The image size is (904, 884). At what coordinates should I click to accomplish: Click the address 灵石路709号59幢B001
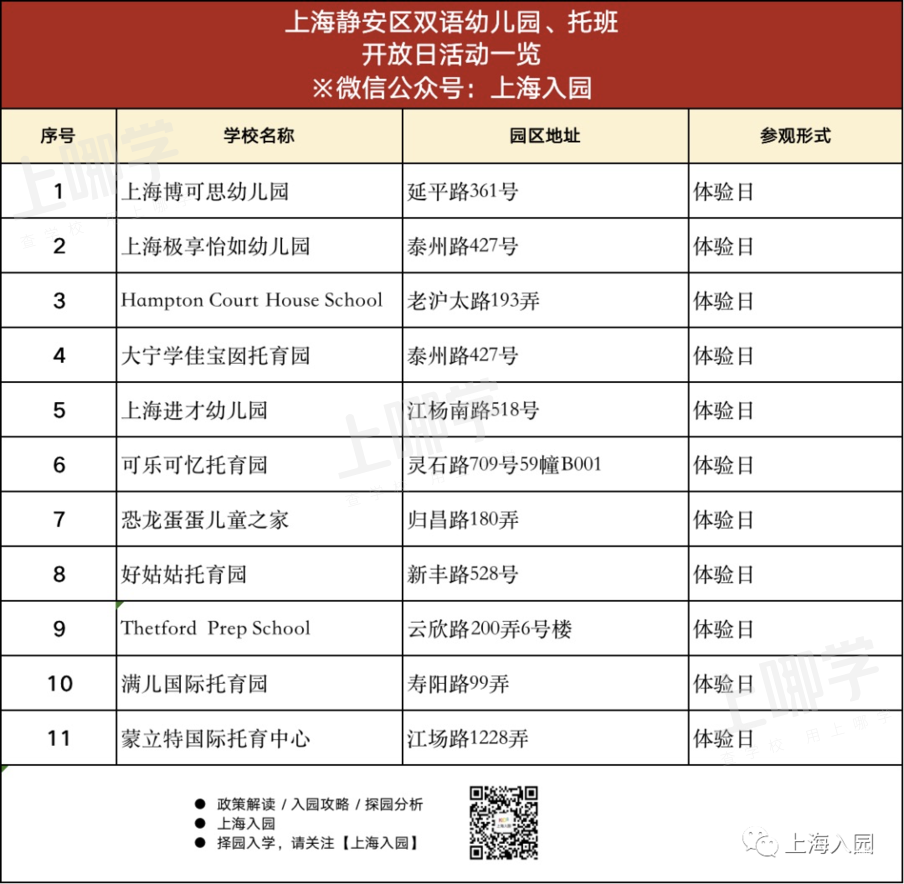coord(504,465)
